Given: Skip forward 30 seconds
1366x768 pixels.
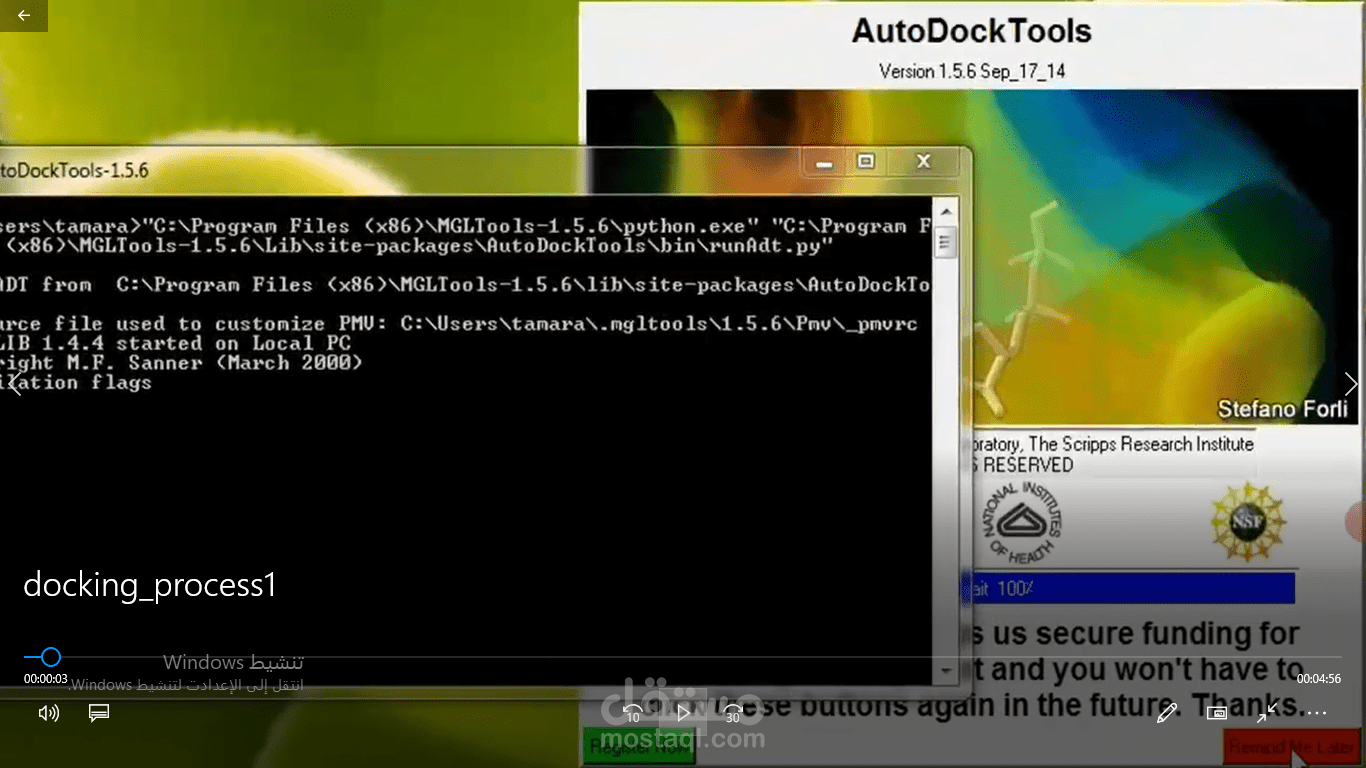Looking at the screenshot, I should click(733, 713).
